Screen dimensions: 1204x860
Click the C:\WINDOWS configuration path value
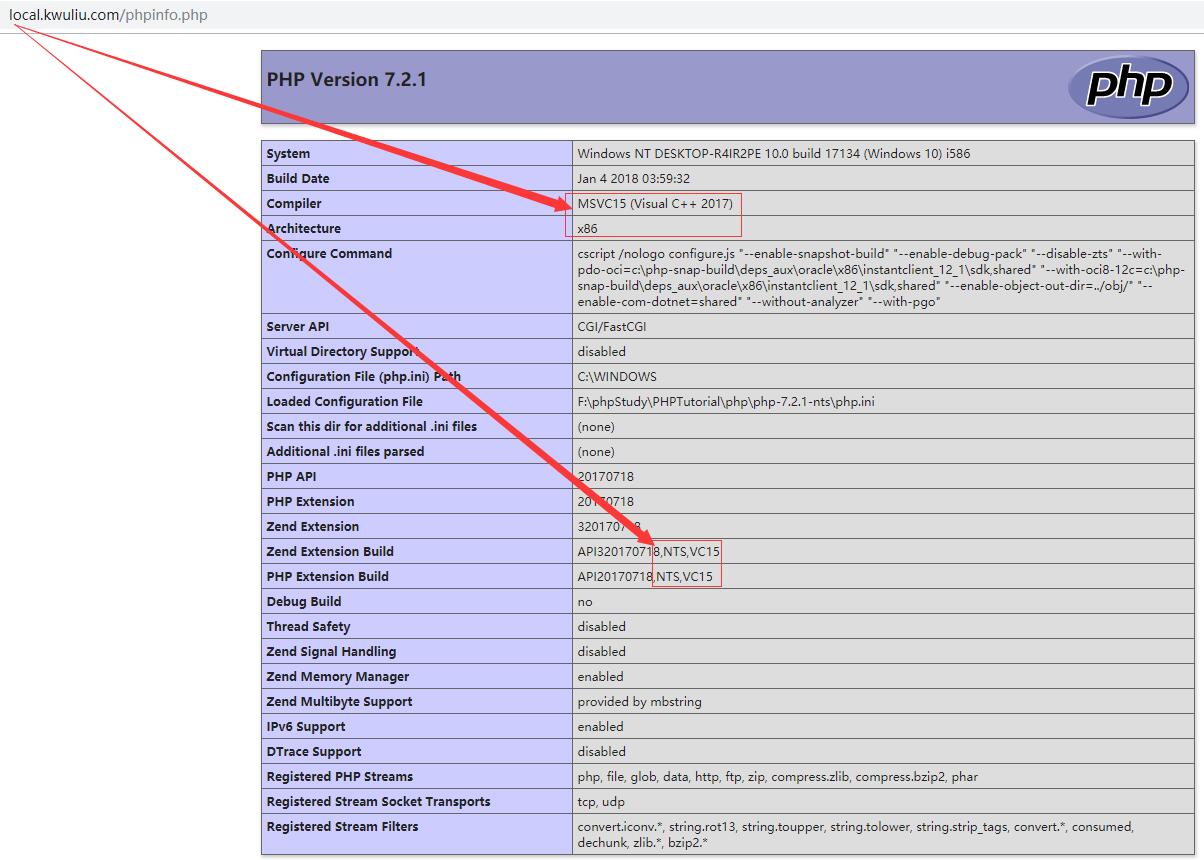pos(616,377)
